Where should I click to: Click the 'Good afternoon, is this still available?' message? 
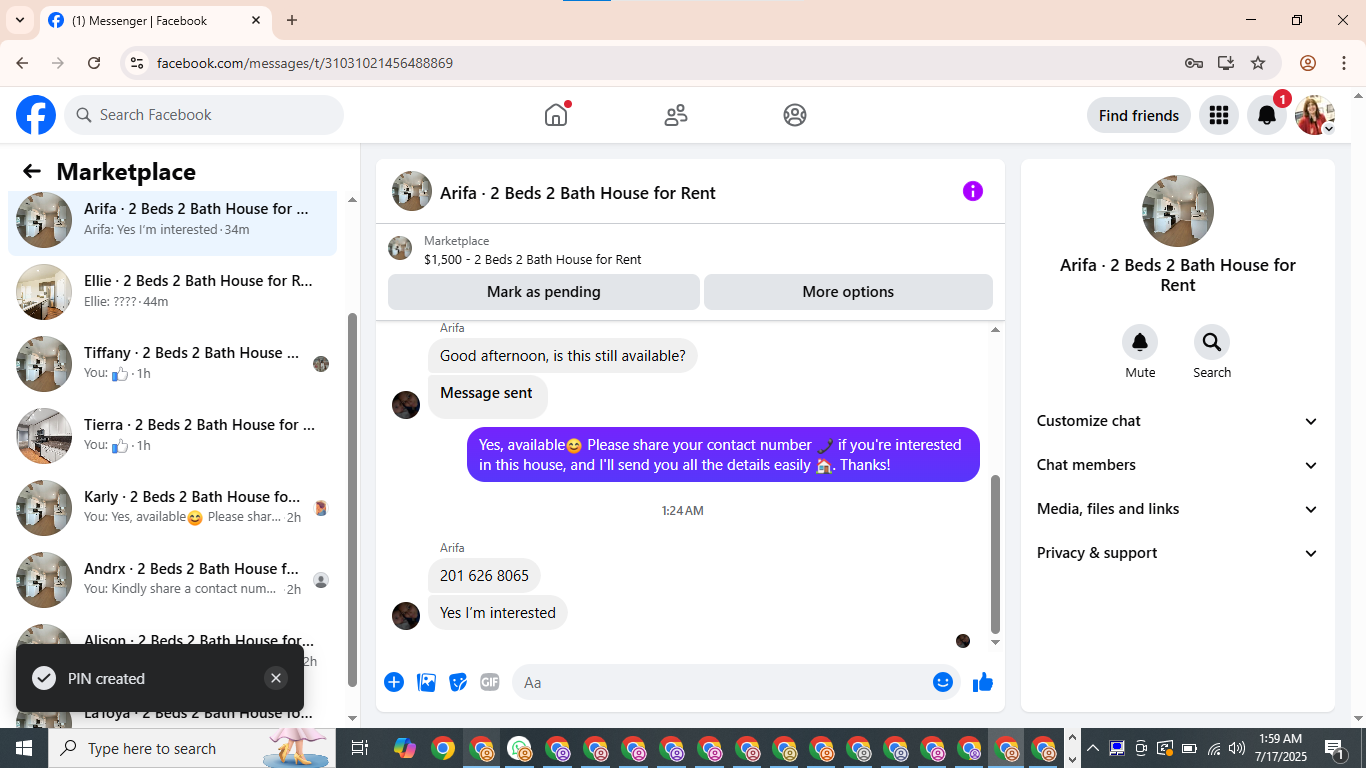(563, 355)
